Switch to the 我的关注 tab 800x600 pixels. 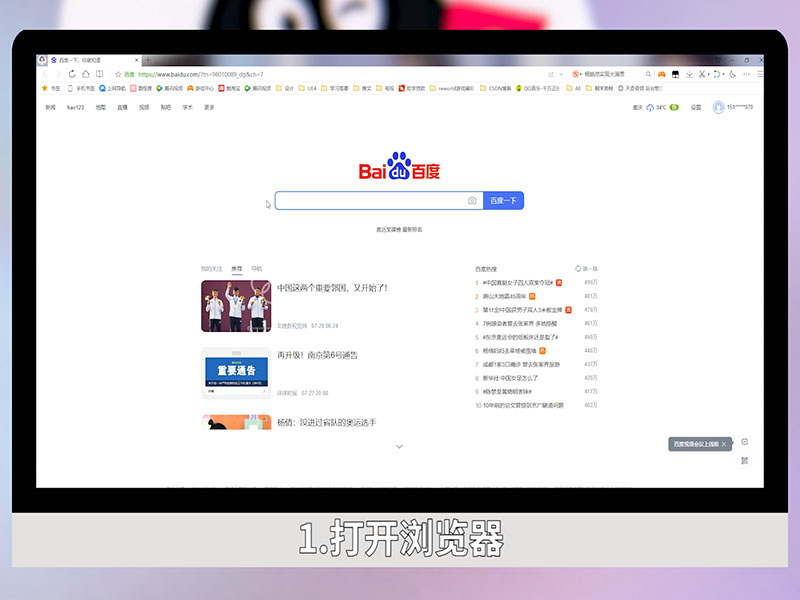(211, 269)
